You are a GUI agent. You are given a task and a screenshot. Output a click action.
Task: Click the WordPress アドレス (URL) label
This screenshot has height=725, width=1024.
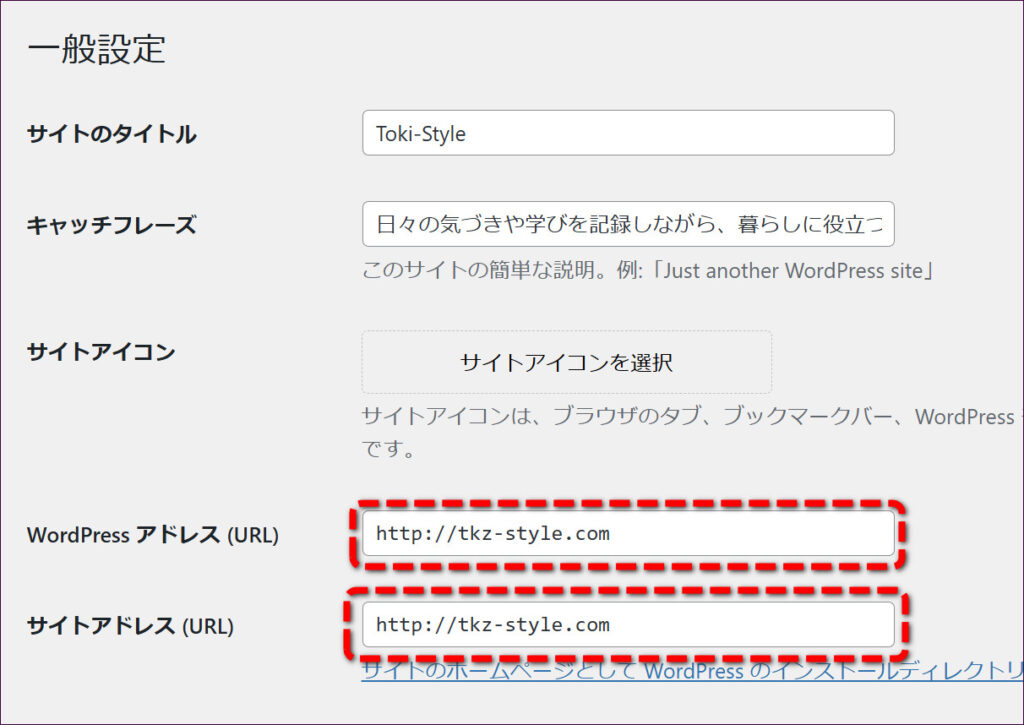[152, 535]
